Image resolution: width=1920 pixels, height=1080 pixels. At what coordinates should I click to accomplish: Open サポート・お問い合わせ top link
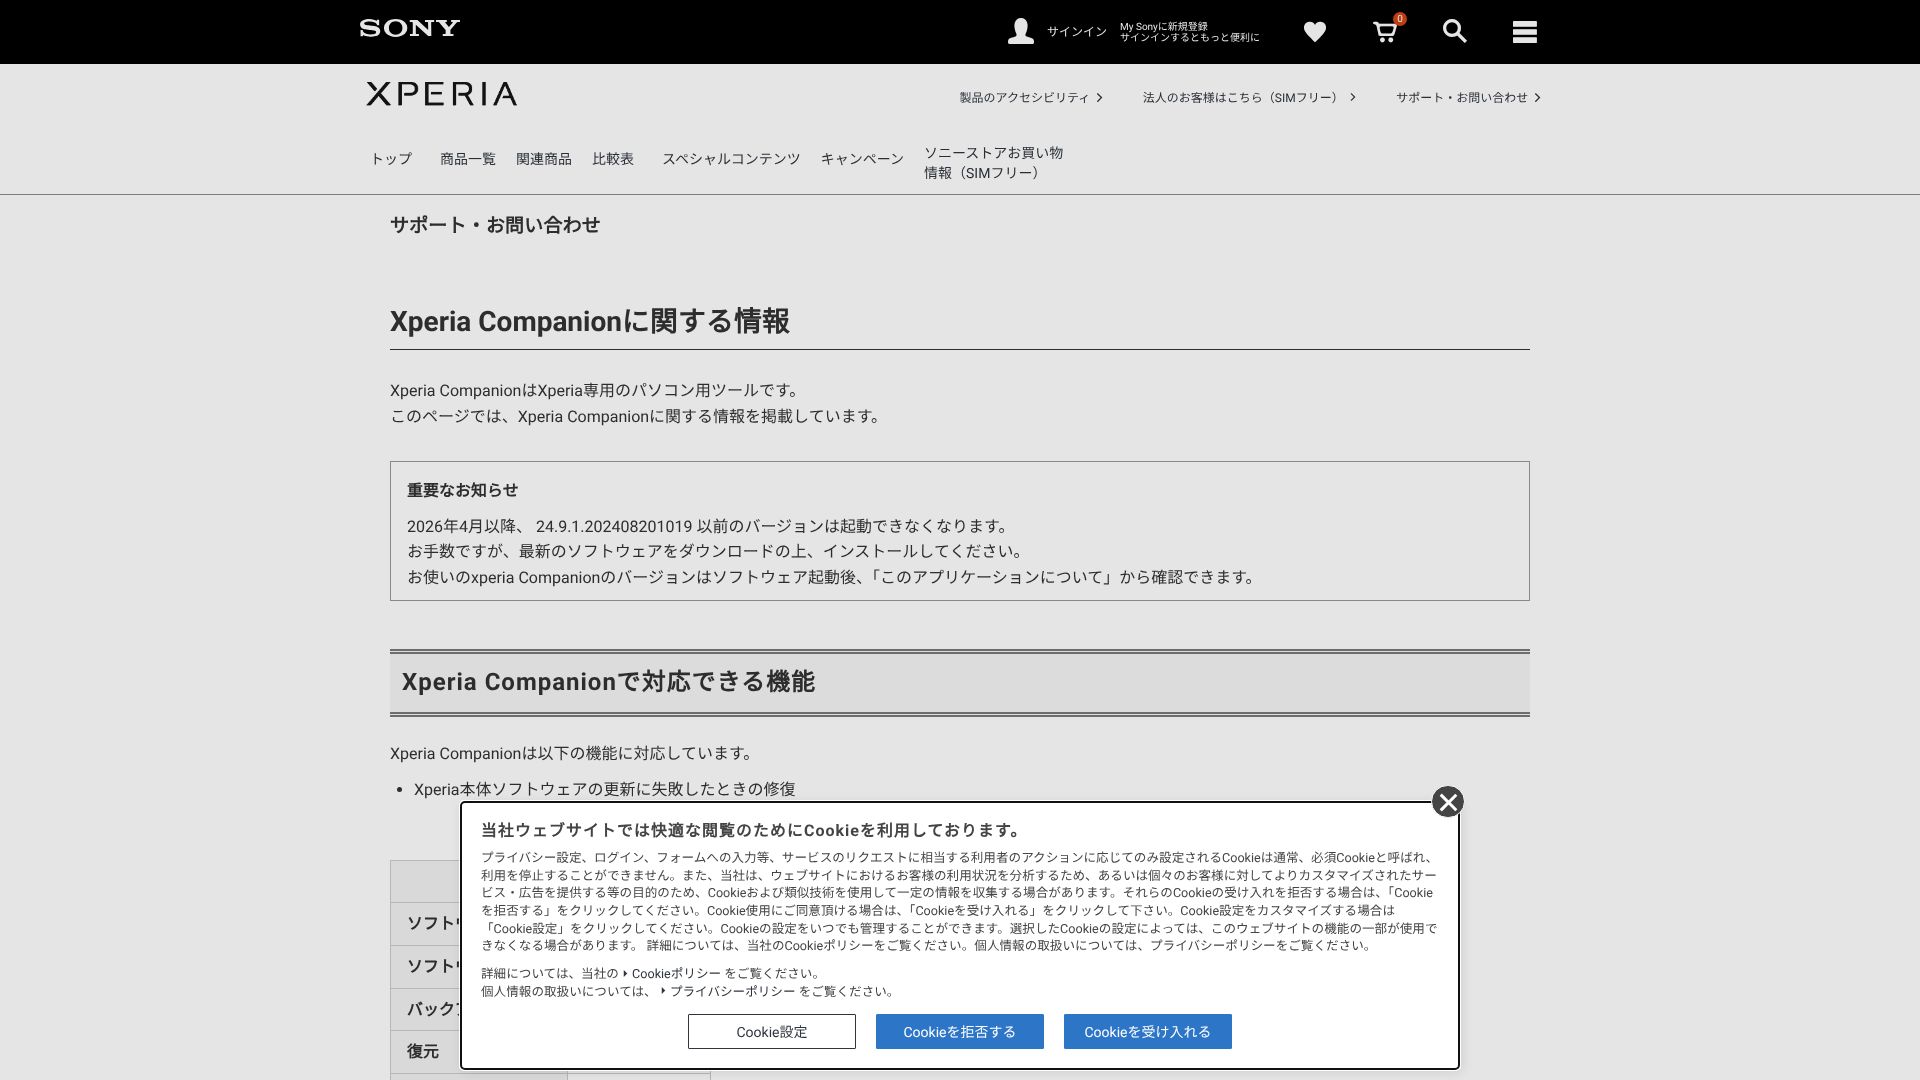1468,98
